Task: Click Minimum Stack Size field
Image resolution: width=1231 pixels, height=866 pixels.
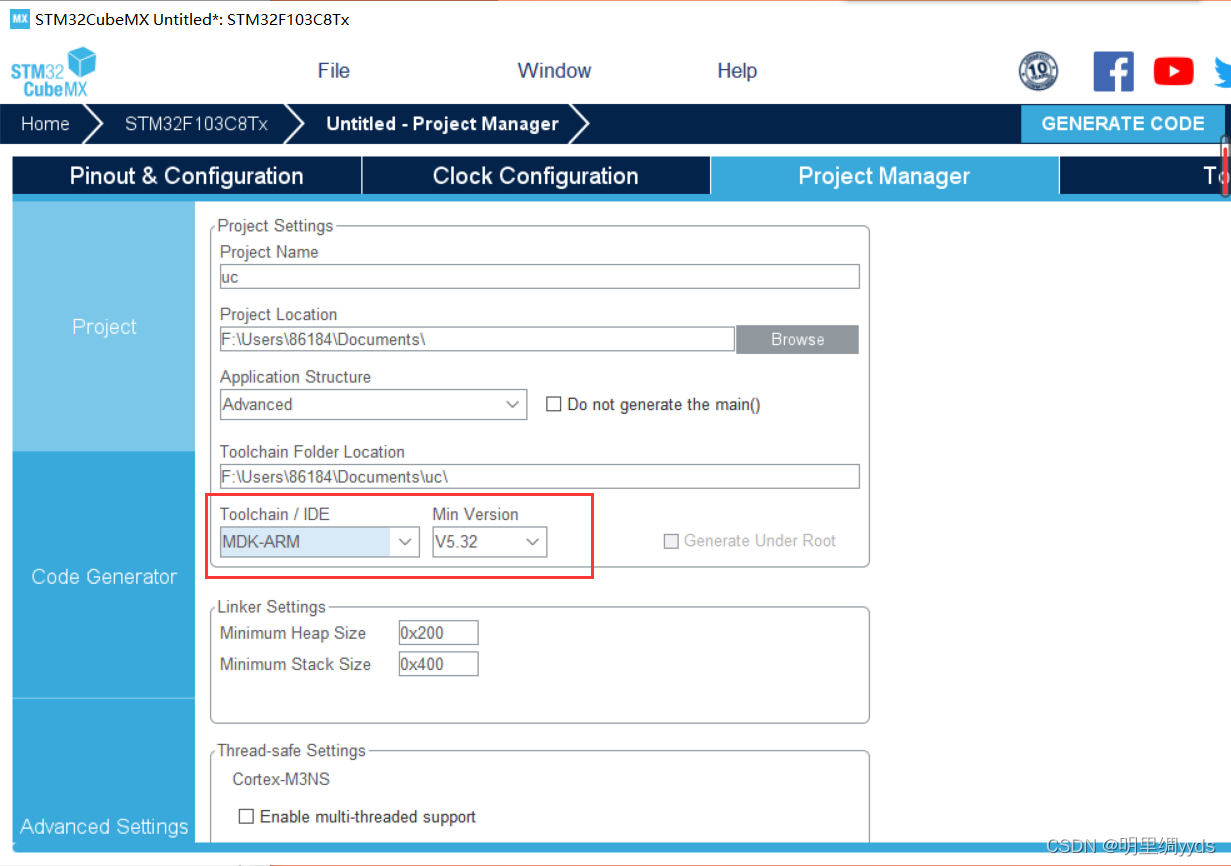Action: pyautogui.click(x=438, y=664)
